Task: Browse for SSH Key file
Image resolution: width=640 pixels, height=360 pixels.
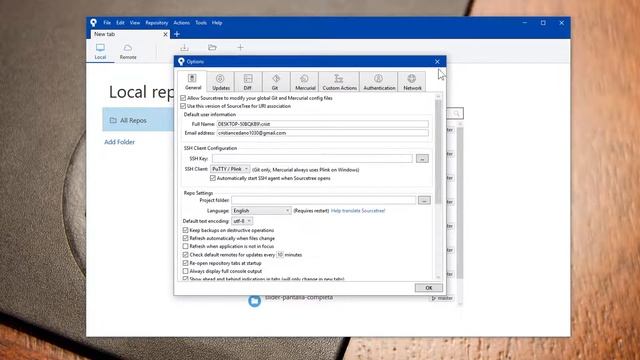Action: [x=422, y=158]
